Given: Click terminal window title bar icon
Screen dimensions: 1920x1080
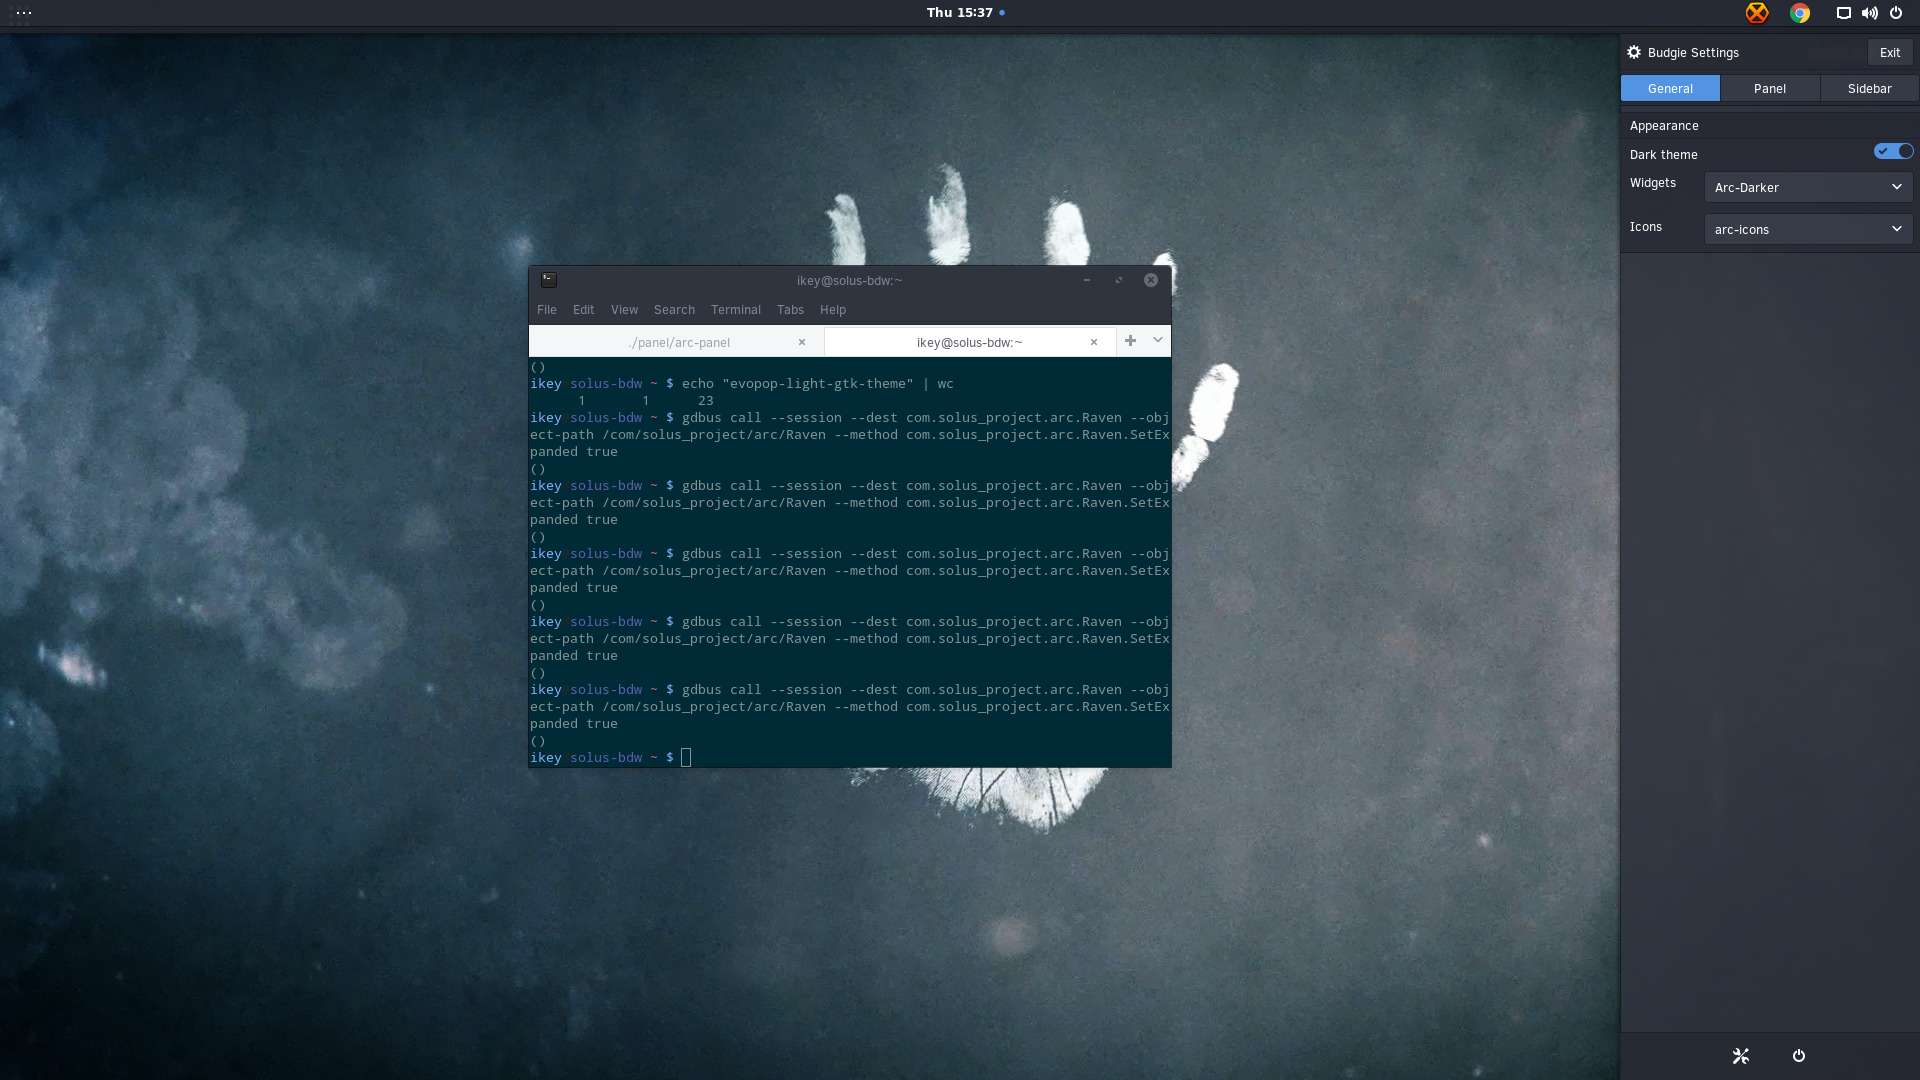Looking at the screenshot, I should [549, 280].
